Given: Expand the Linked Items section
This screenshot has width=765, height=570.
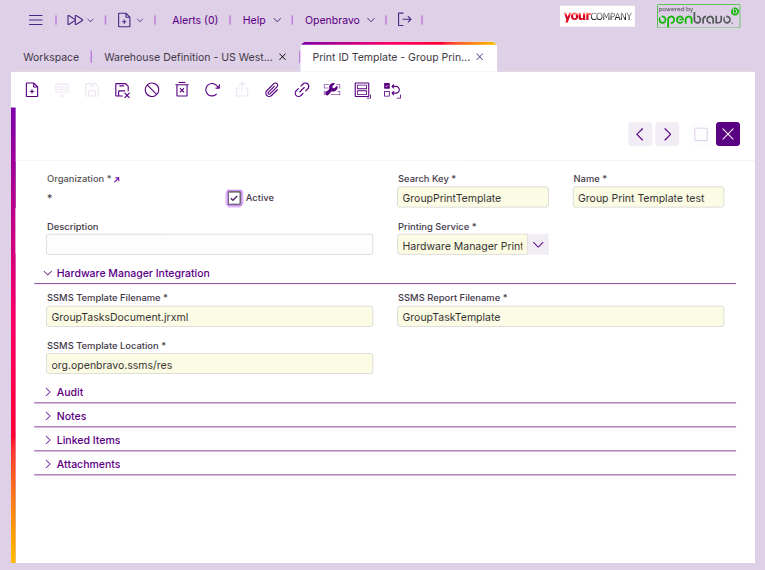Looking at the screenshot, I should coord(88,440).
